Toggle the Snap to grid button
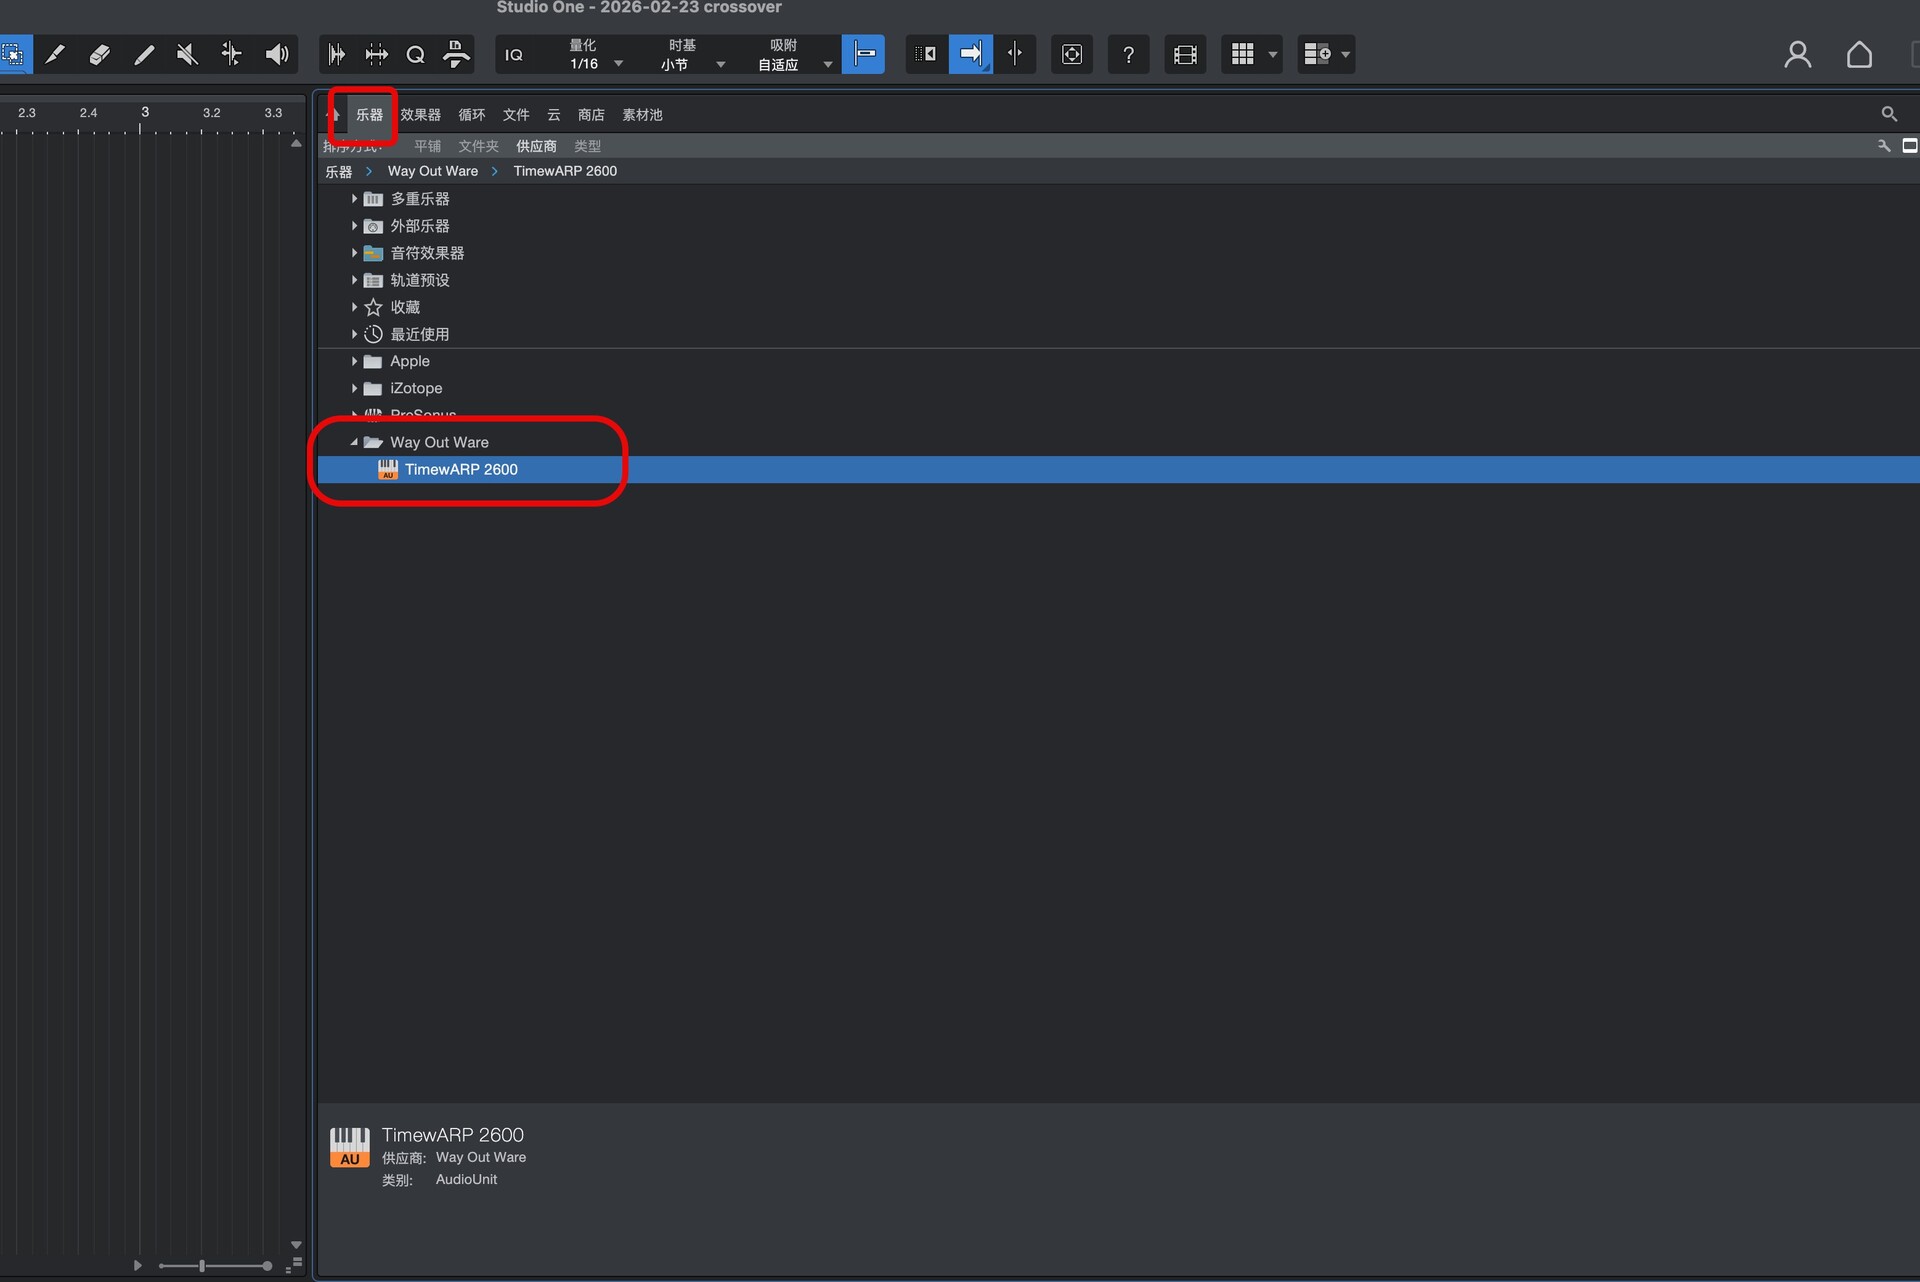The height and width of the screenshot is (1282, 1920). [x=864, y=54]
